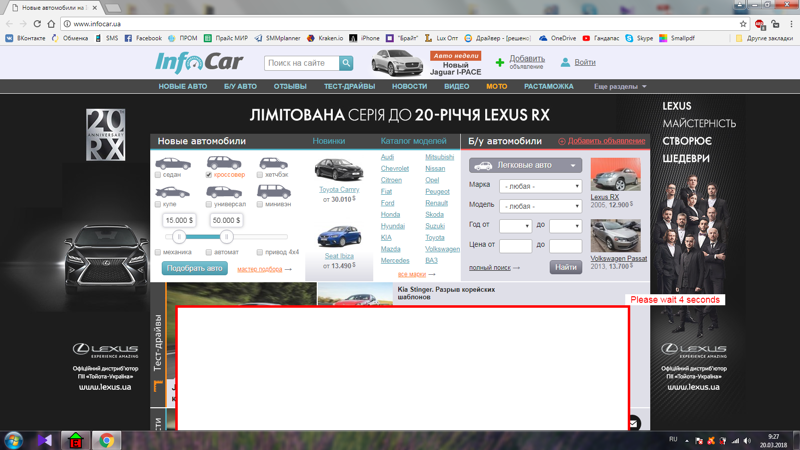This screenshot has width=800, height=450.
Task: Open Chrome home page button
Action: 51,23
